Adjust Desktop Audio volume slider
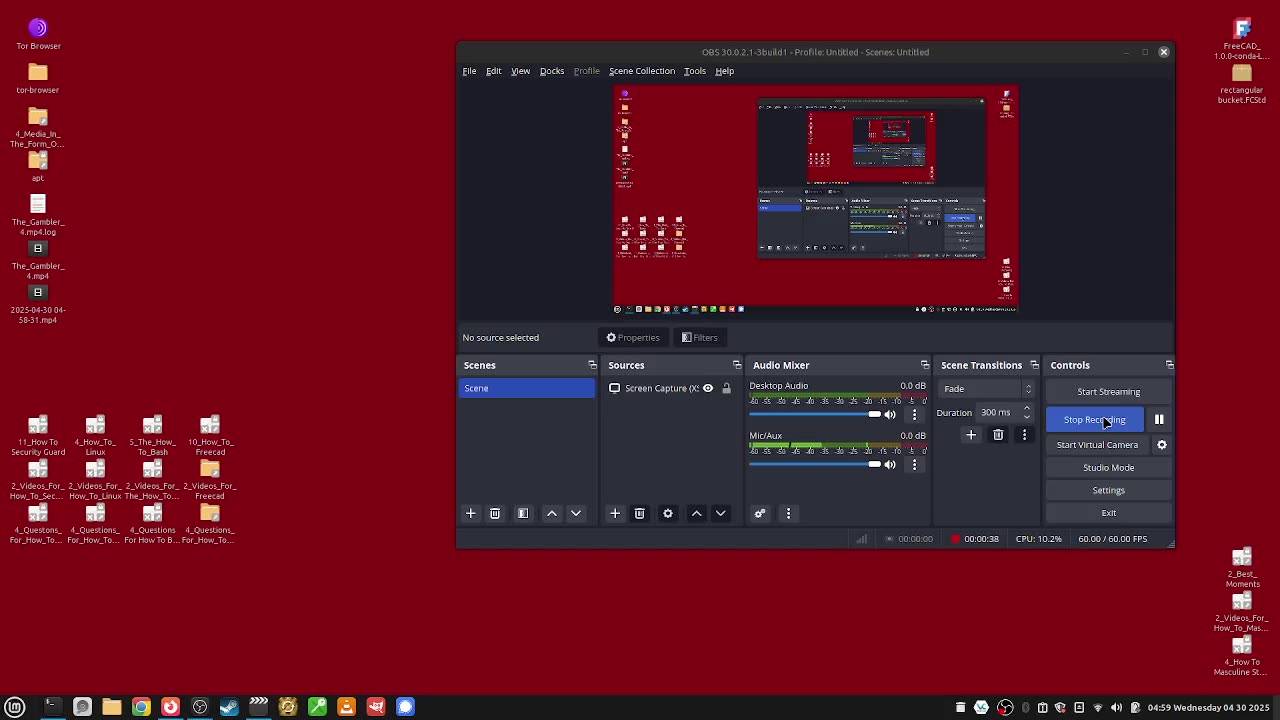 (815, 414)
